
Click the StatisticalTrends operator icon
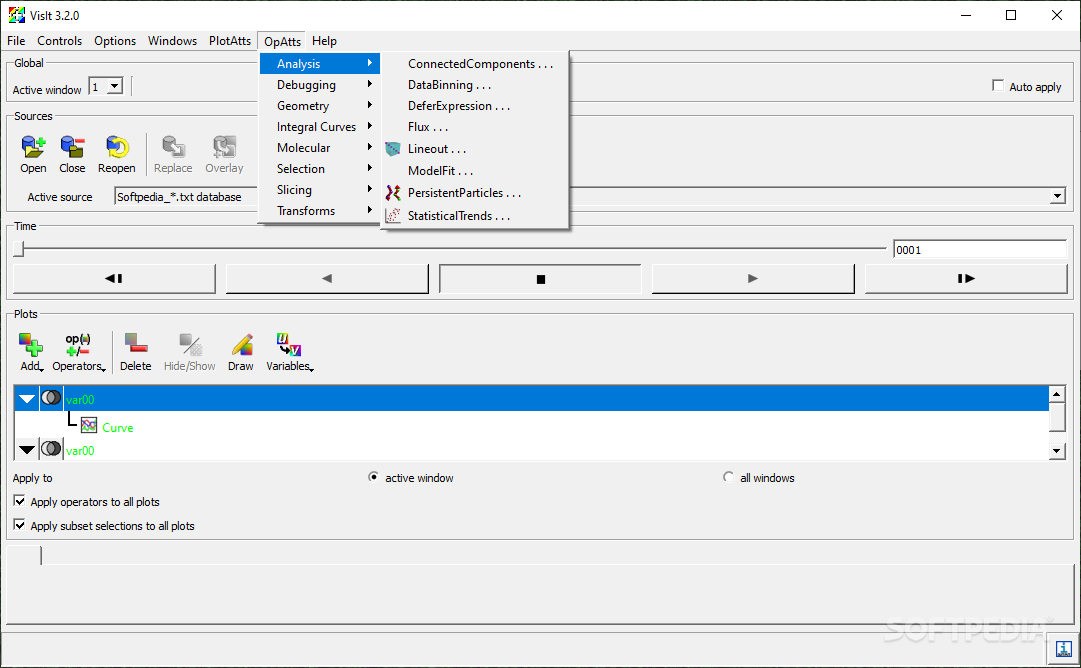pos(393,216)
